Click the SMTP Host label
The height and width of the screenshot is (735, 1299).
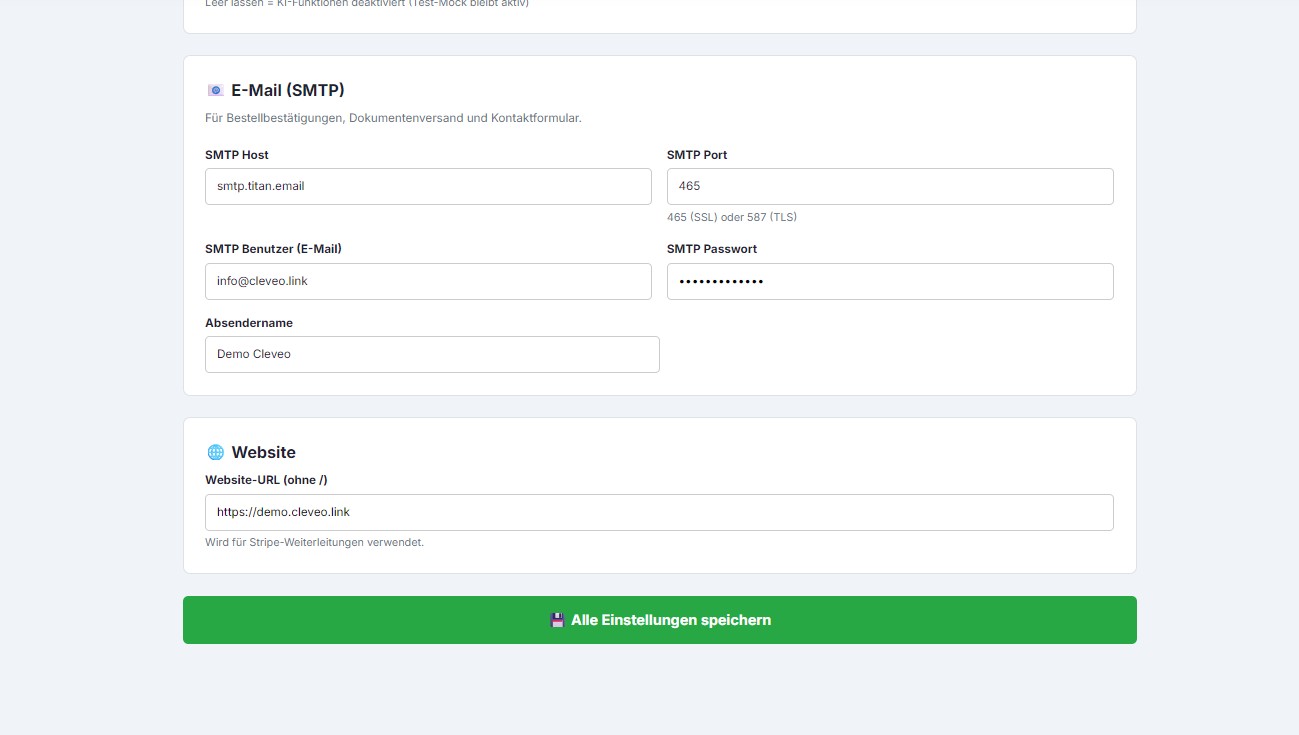click(237, 155)
